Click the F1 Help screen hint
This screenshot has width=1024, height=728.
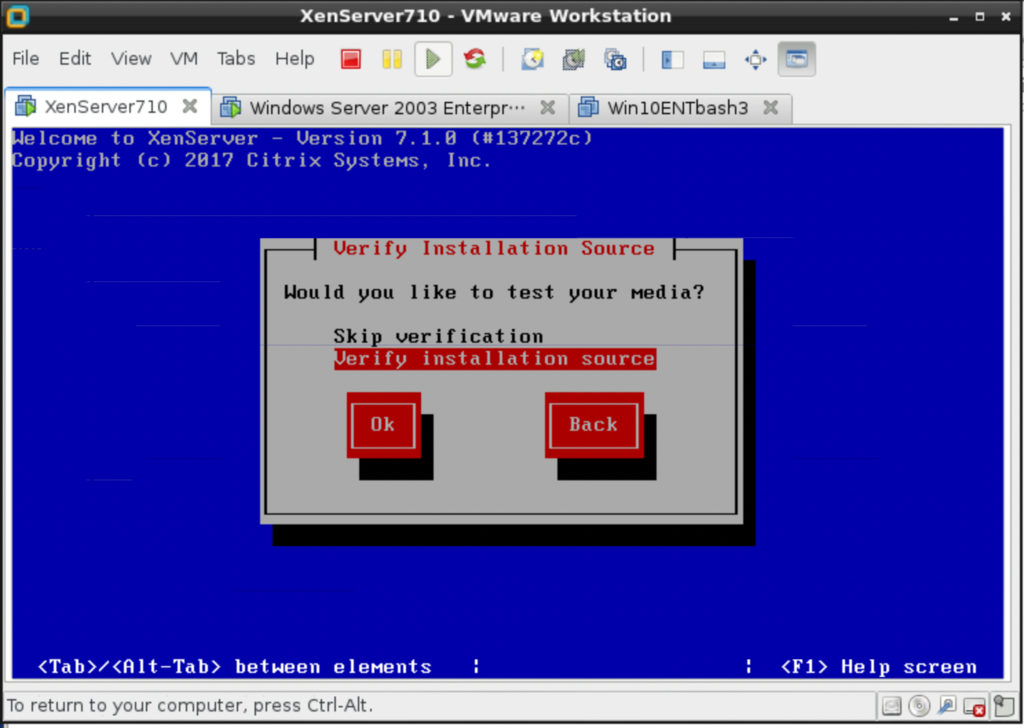[878, 667]
